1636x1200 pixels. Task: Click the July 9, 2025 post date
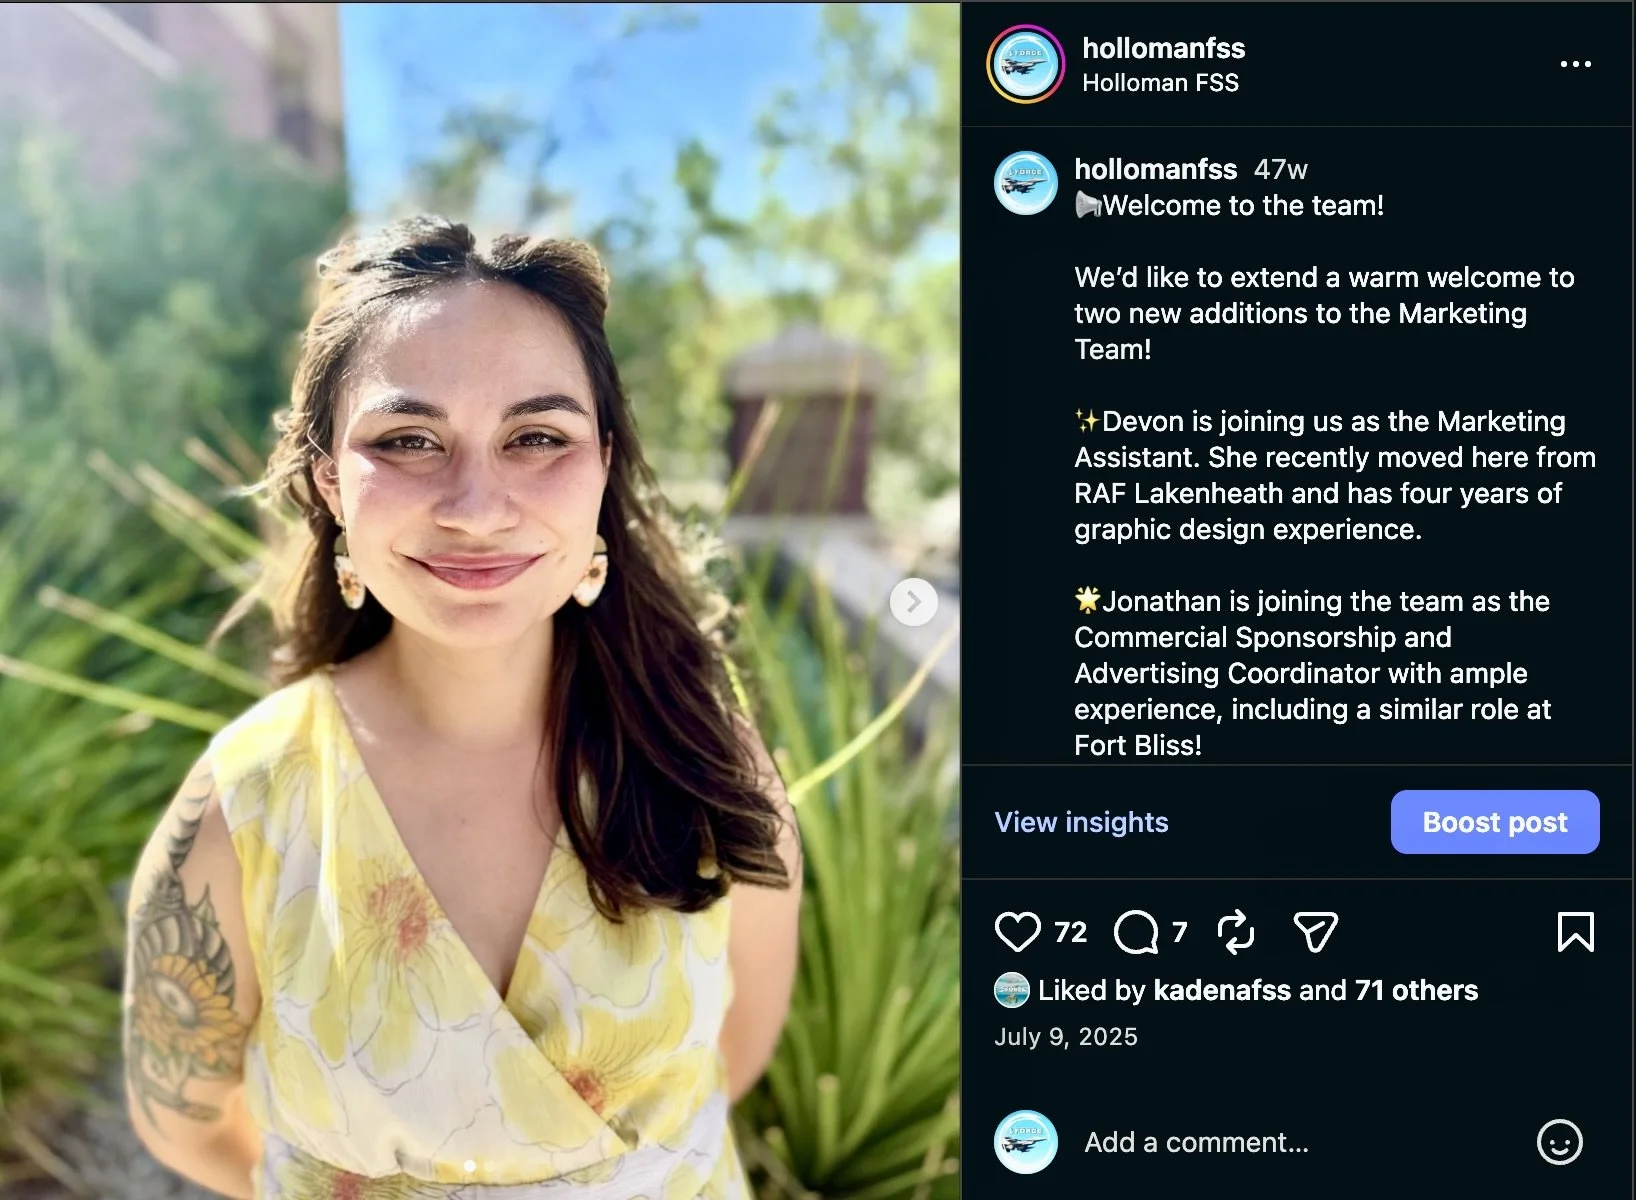point(1066,1037)
